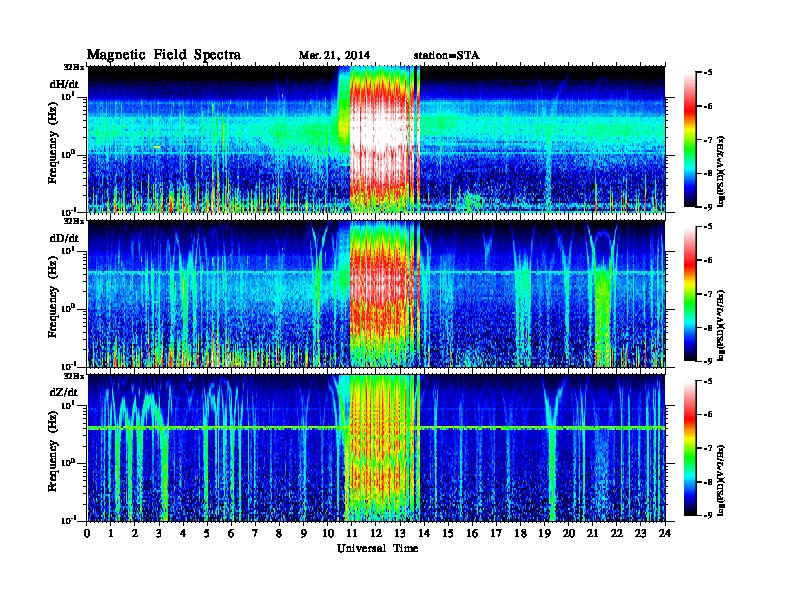Click the "Universal Time" axis title

point(378,549)
